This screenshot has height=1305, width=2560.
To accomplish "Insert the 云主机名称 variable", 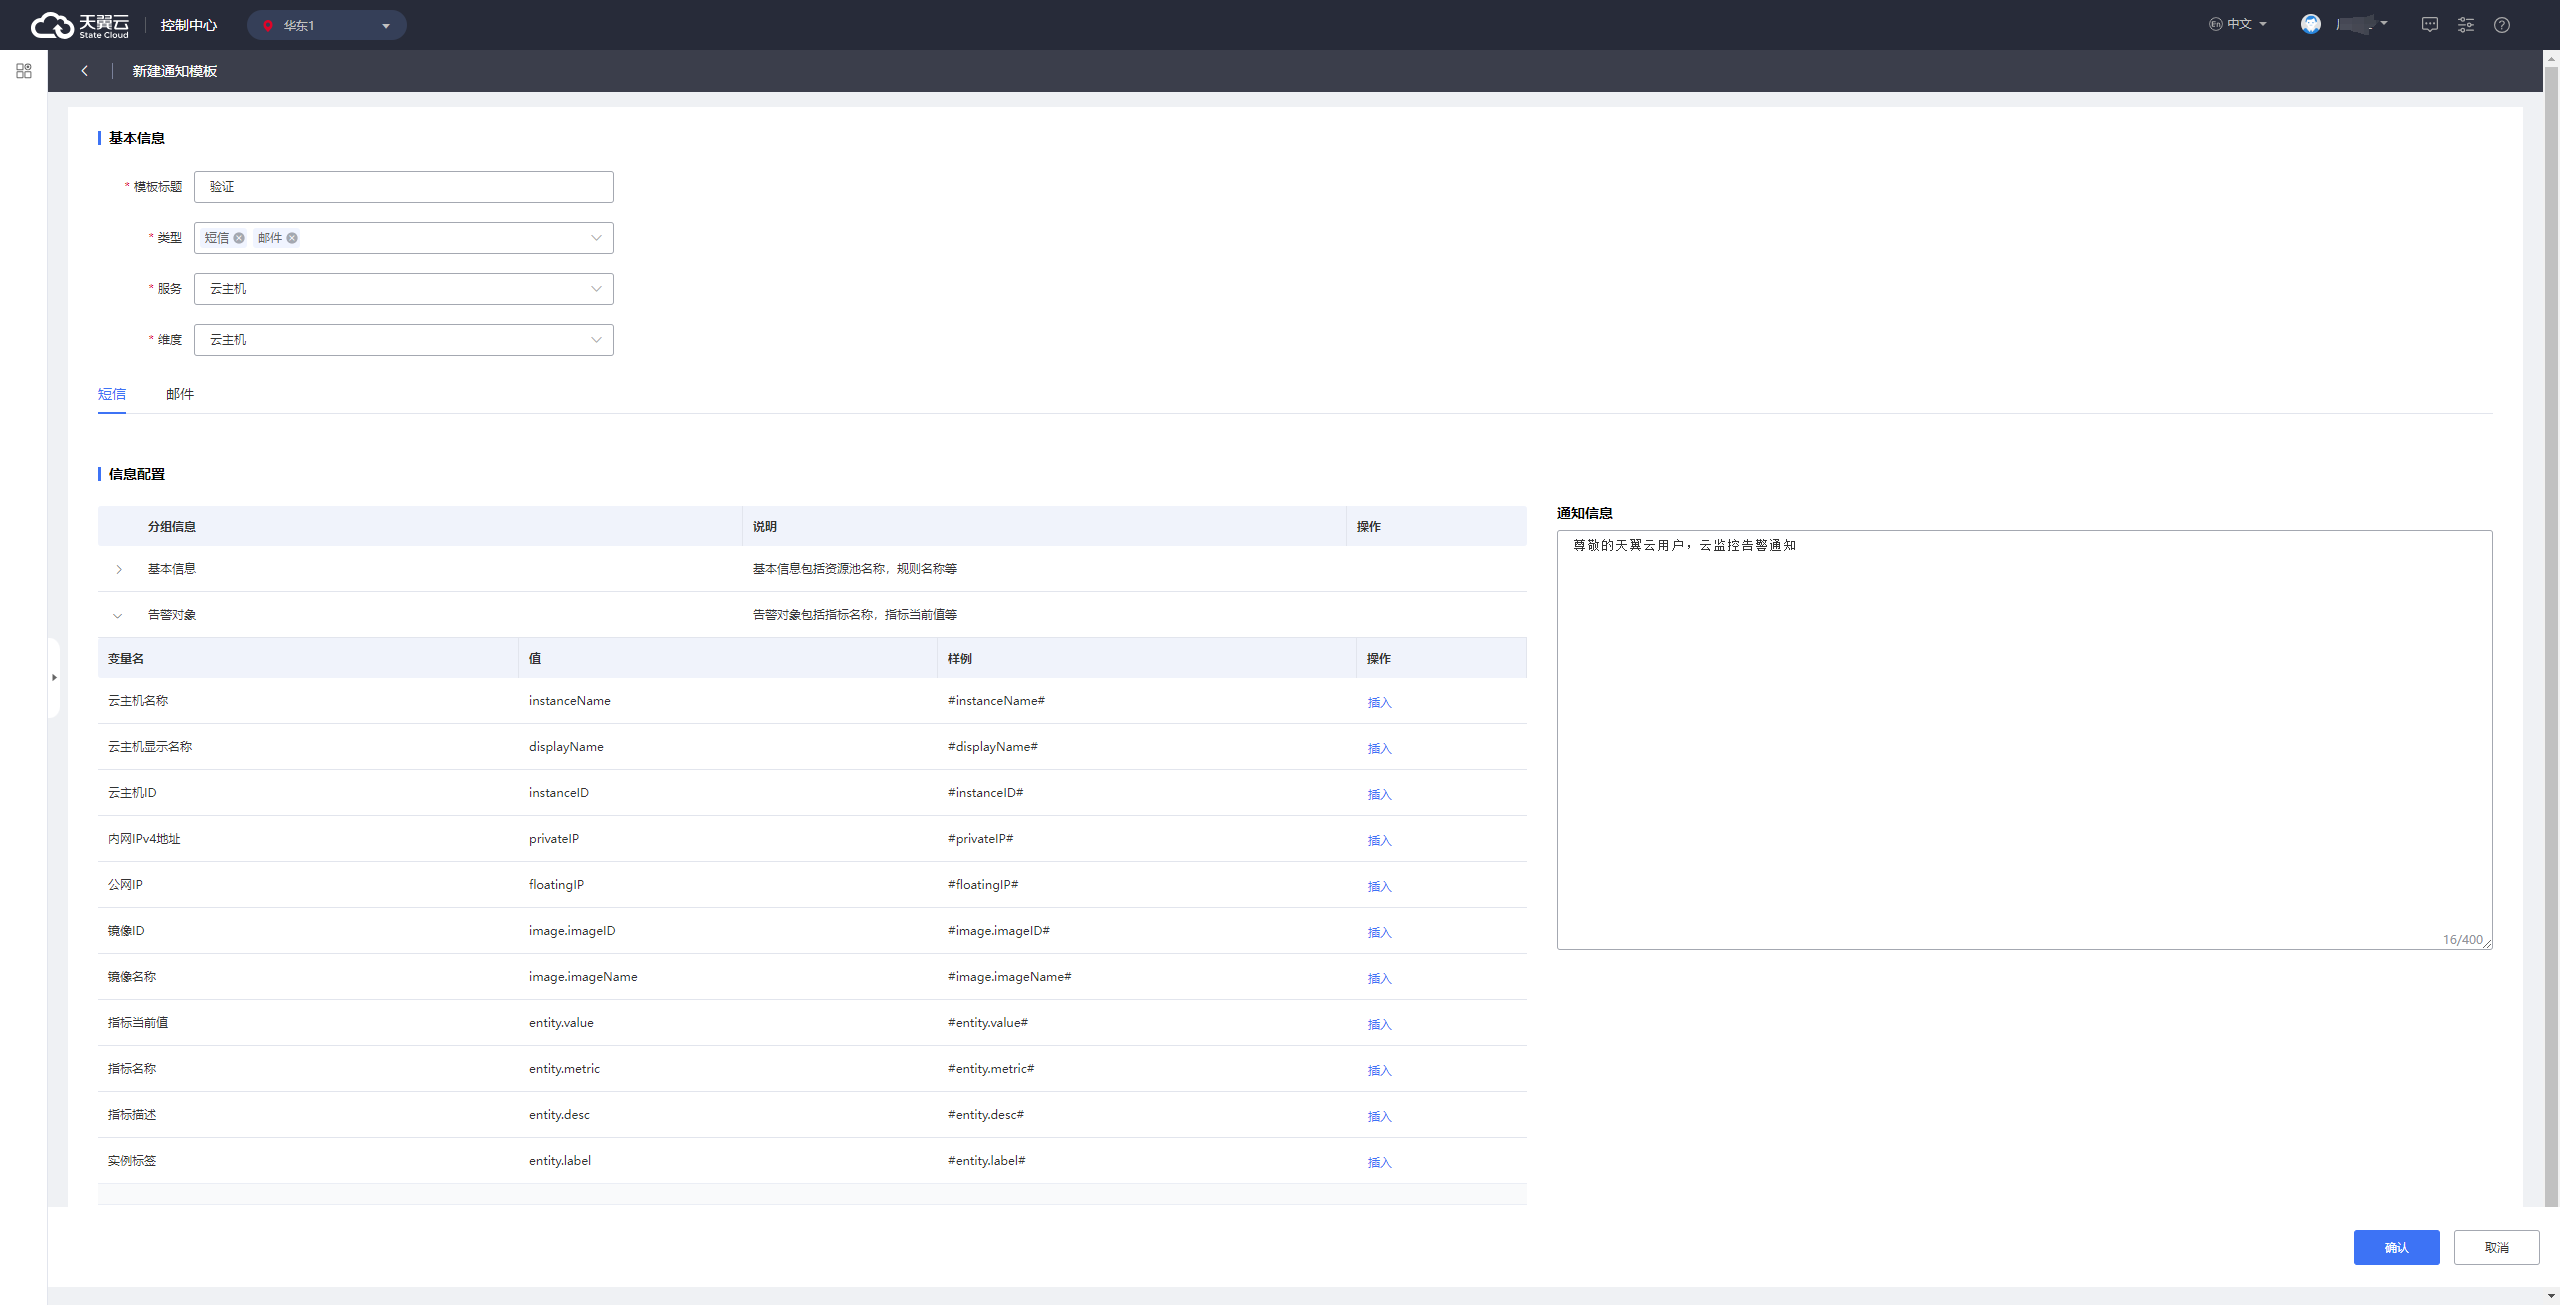I will pyautogui.click(x=1379, y=702).
